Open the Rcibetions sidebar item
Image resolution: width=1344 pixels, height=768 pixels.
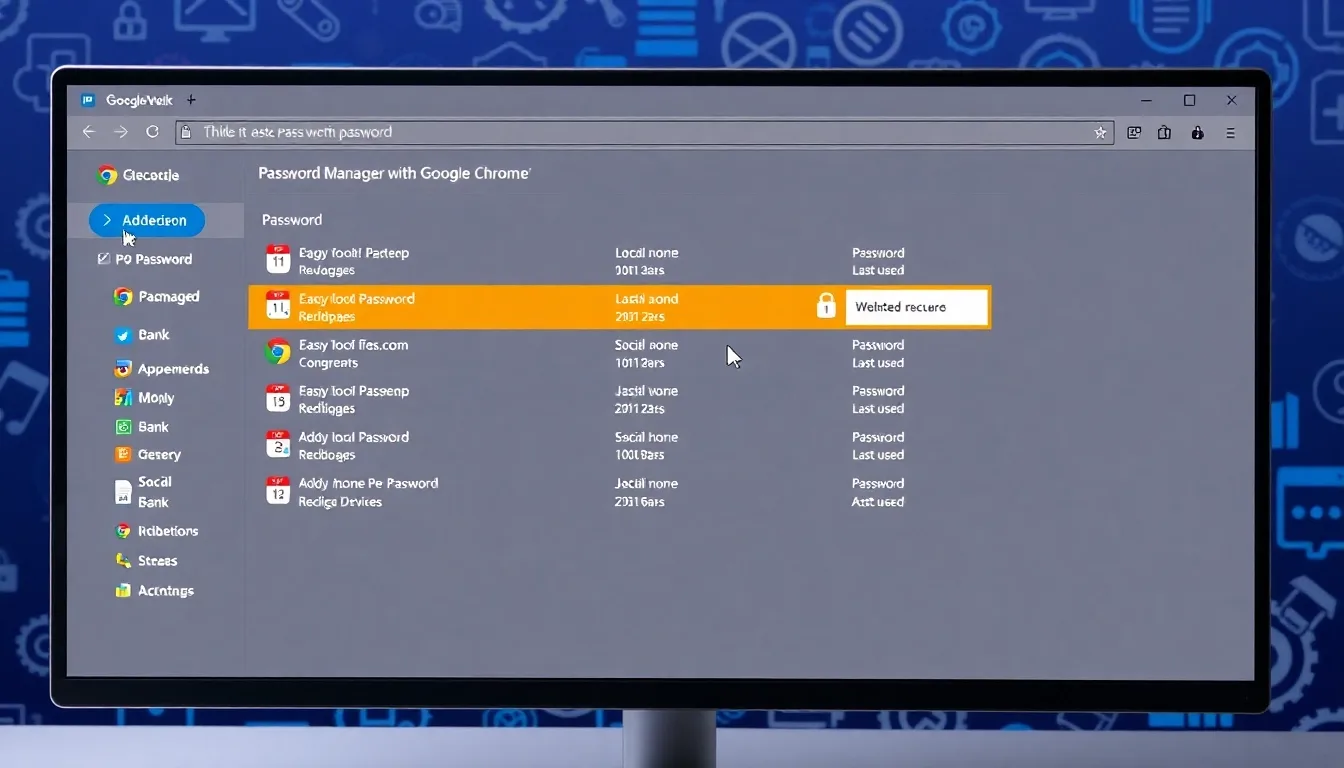click(157, 531)
